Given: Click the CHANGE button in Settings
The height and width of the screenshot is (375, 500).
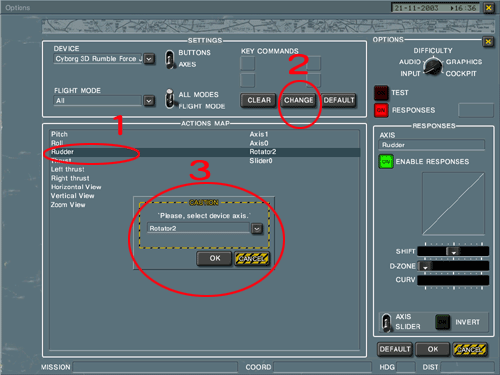Looking at the screenshot, I should [298, 100].
